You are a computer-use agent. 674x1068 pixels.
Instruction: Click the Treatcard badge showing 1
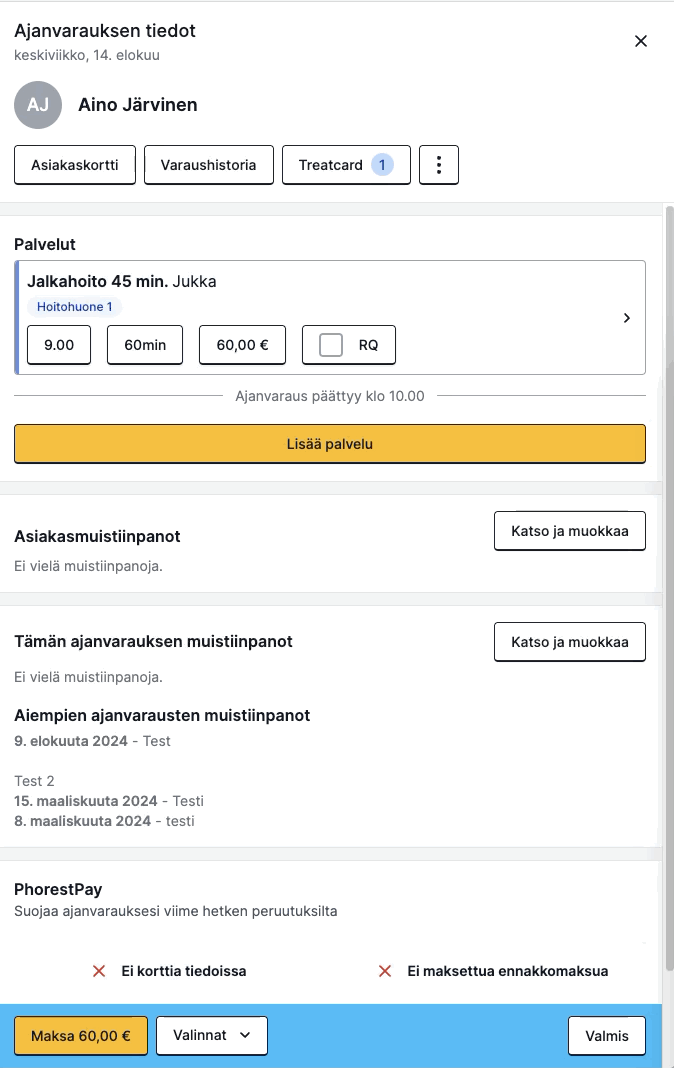(382, 165)
